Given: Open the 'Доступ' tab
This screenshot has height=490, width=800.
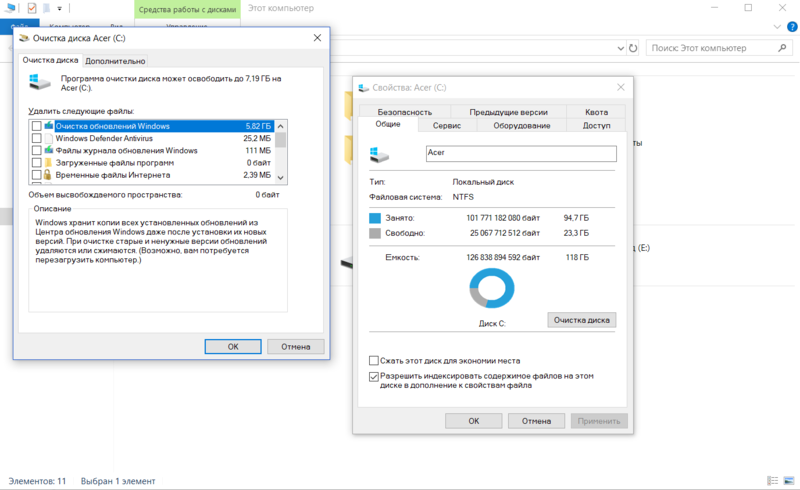Looking at the screenshot, I should pos(596,126).
